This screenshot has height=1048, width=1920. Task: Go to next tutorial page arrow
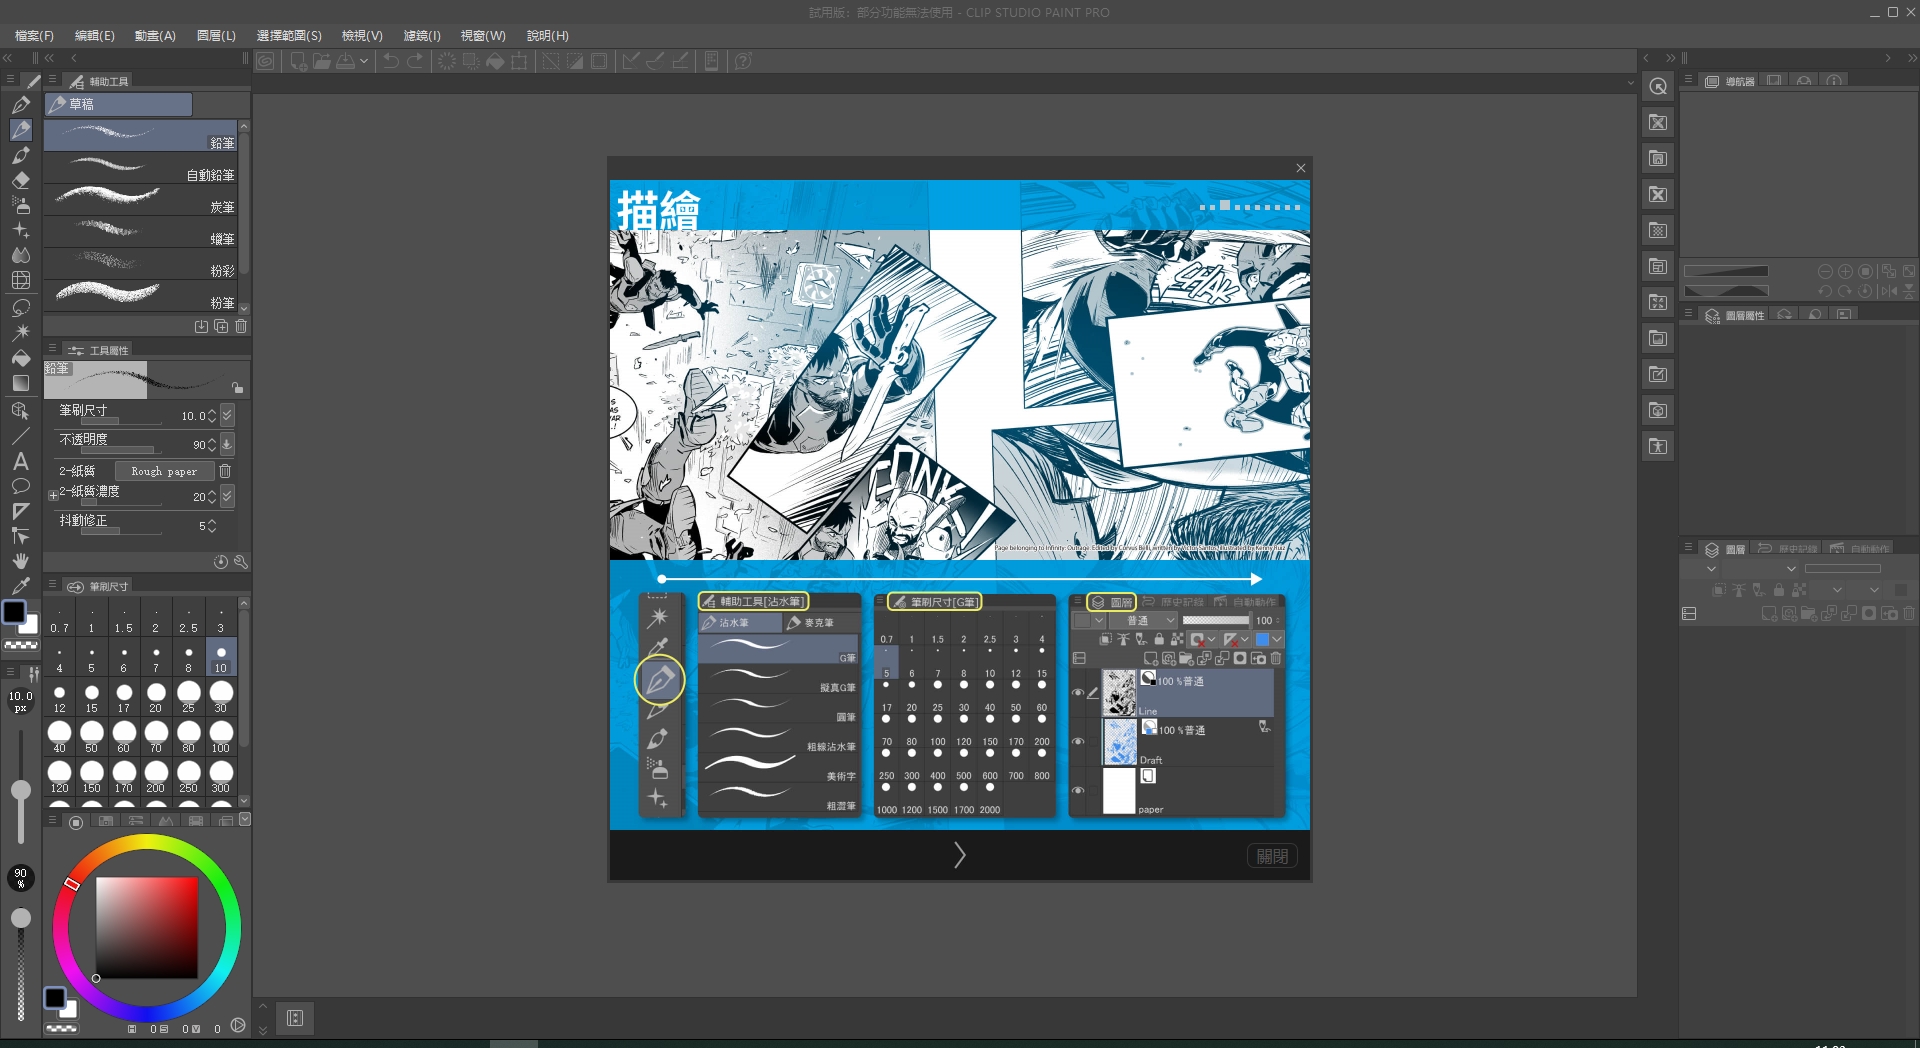pos(959,855)
